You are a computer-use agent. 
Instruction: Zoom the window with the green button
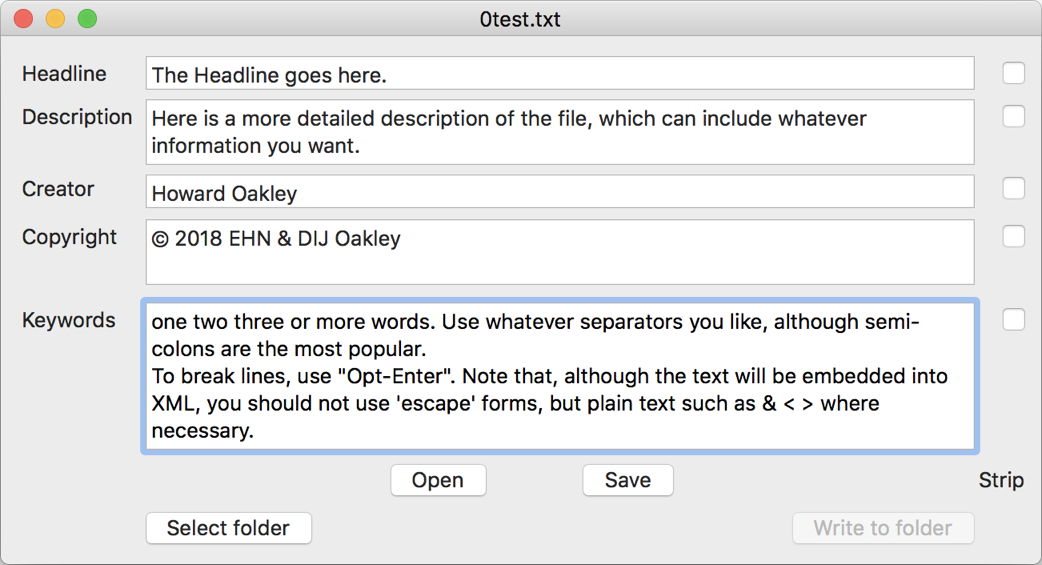coord(87,18)
